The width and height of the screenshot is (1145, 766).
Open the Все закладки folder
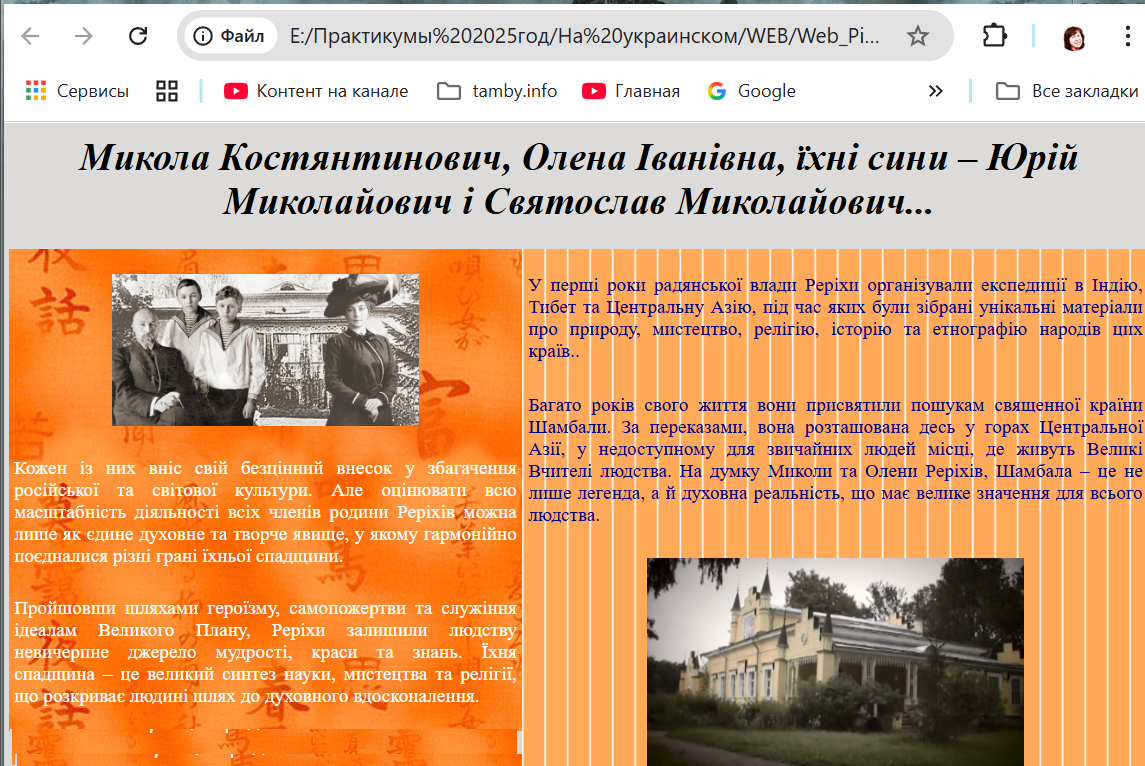(x=1067, y=91)
